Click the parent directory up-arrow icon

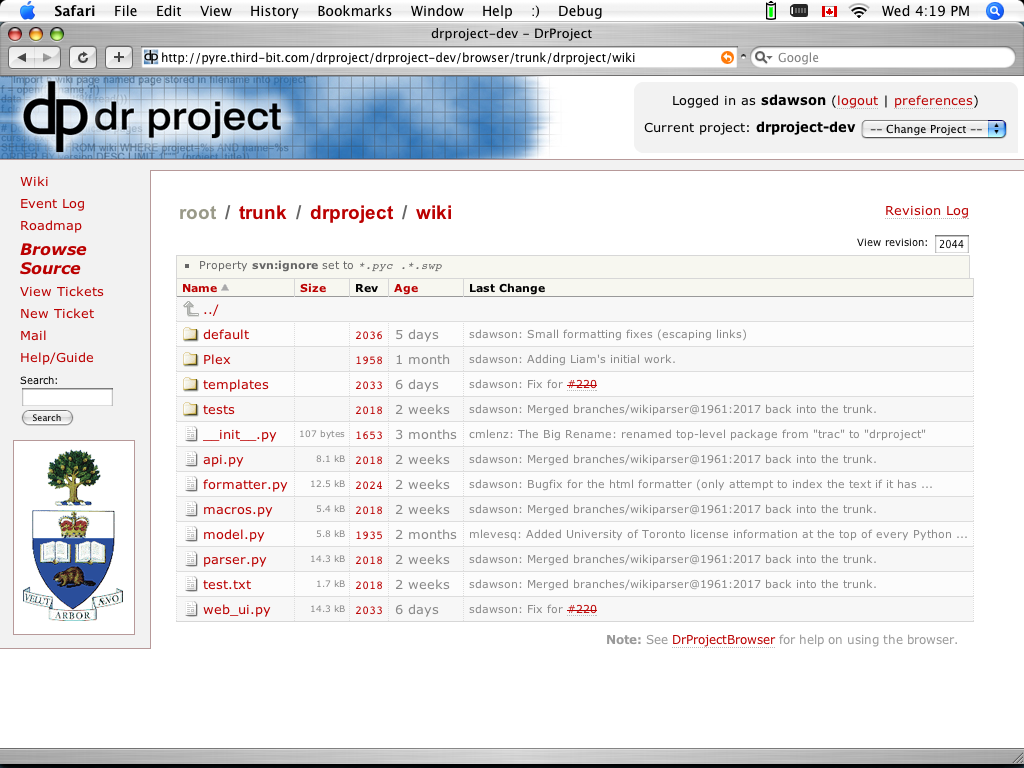coord(190,309)
